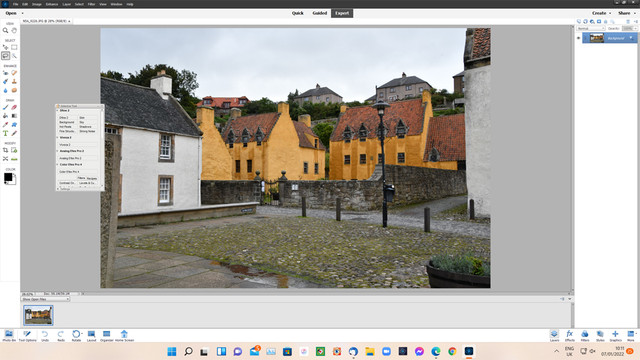Open the Create dropdown
The image size is (640, 360).
pyautogui.click(x=602, y=13)
